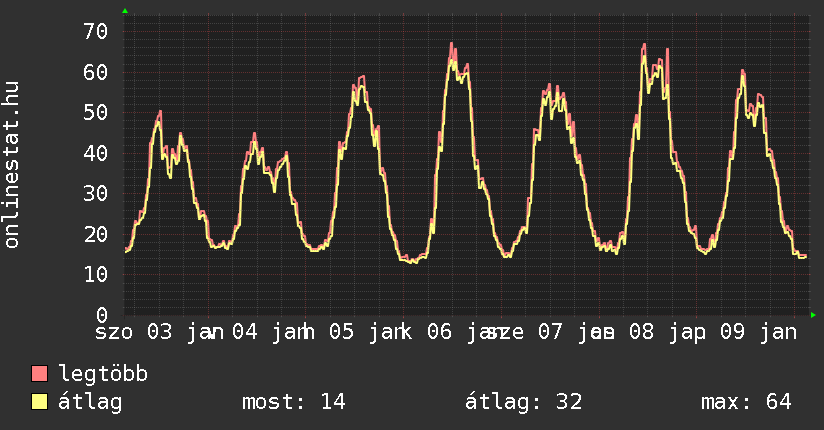Click the 'max: 64' statistic
Viewport: 824px width, 430px height.
[x=746, y=402]
